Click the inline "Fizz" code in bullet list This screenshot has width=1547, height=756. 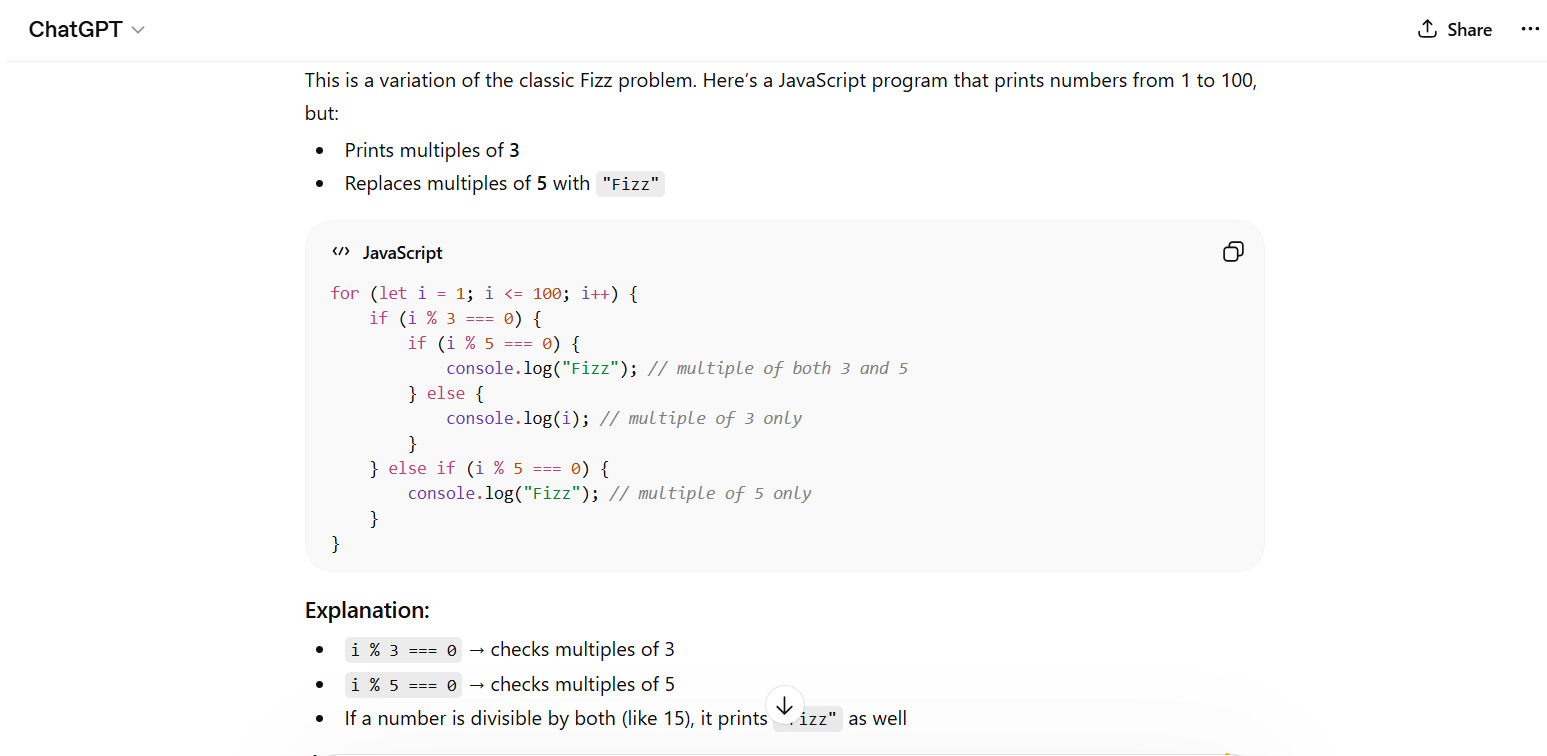pyautogui.click(x=630, y=184)
